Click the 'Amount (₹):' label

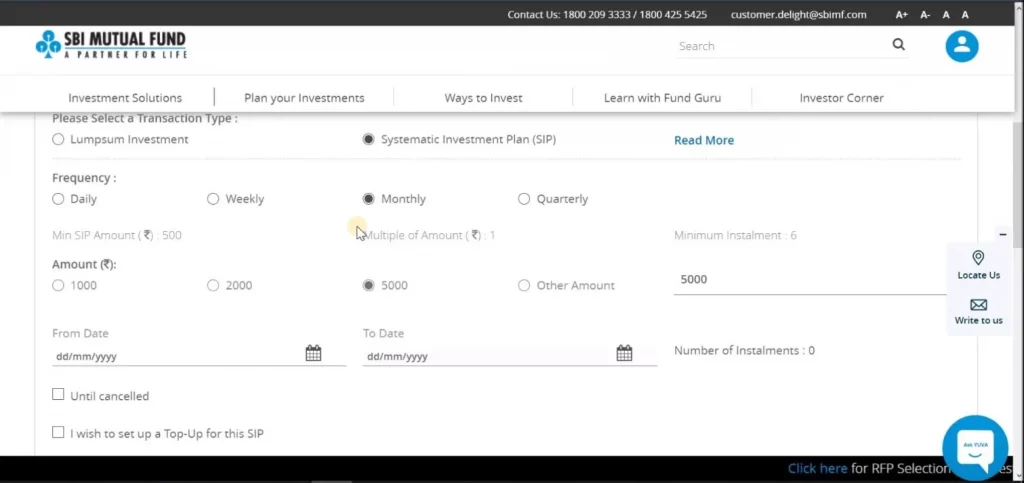(84, 264)
